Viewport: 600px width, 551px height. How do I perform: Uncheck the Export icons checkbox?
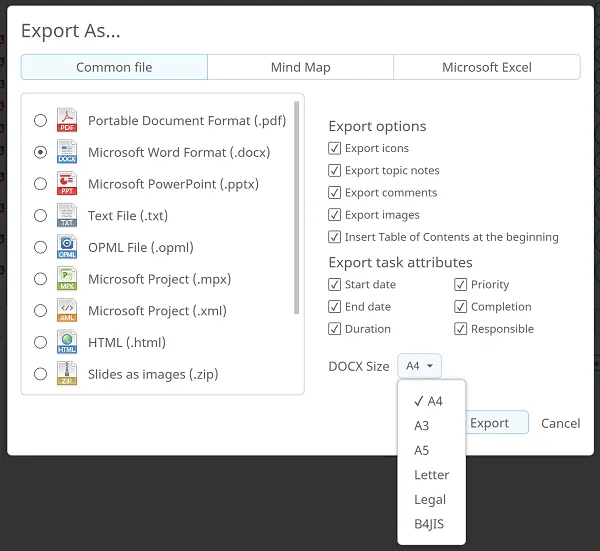pyautogui.click(x=335, y=149)
